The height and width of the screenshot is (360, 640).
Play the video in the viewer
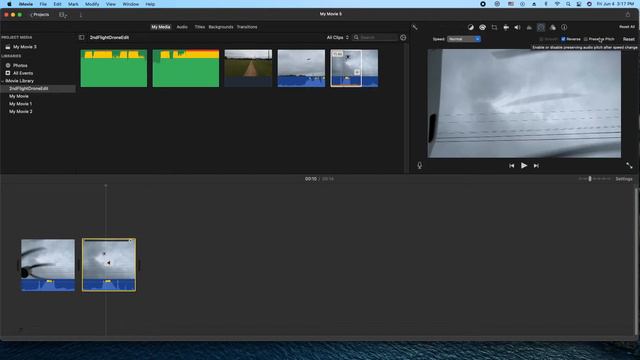524,165
